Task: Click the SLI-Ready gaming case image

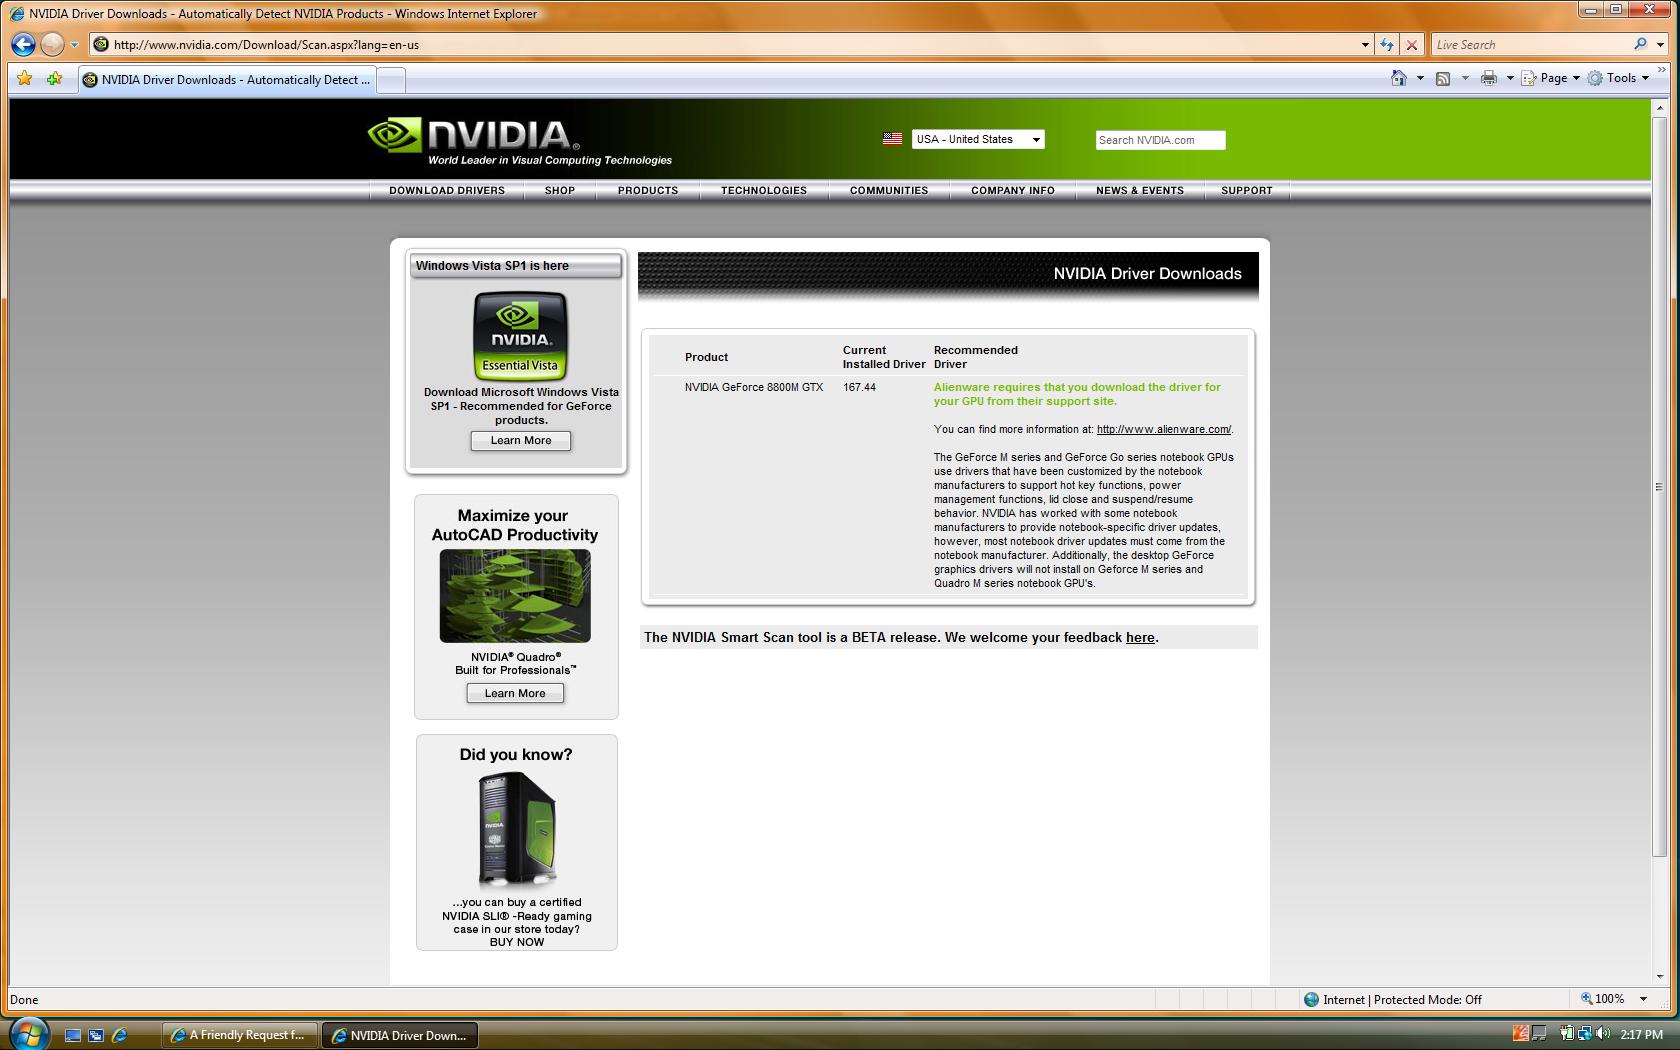Action: coord(517,829)
